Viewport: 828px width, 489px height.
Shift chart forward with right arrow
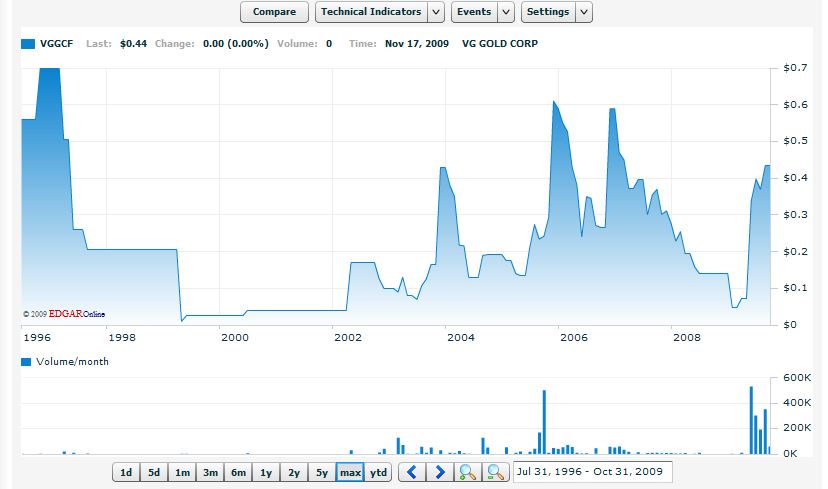click(x=440, y=472)
